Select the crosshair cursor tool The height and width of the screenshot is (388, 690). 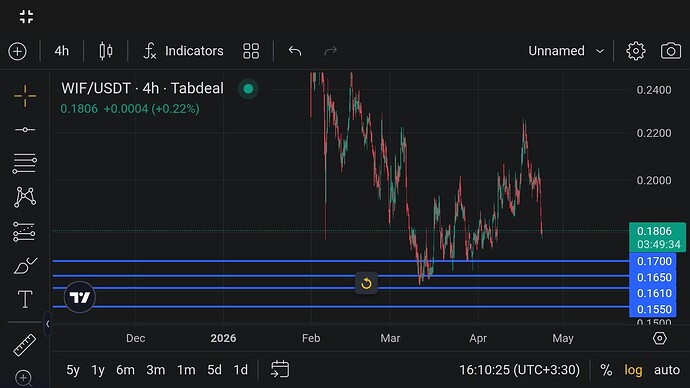[25, 96]
